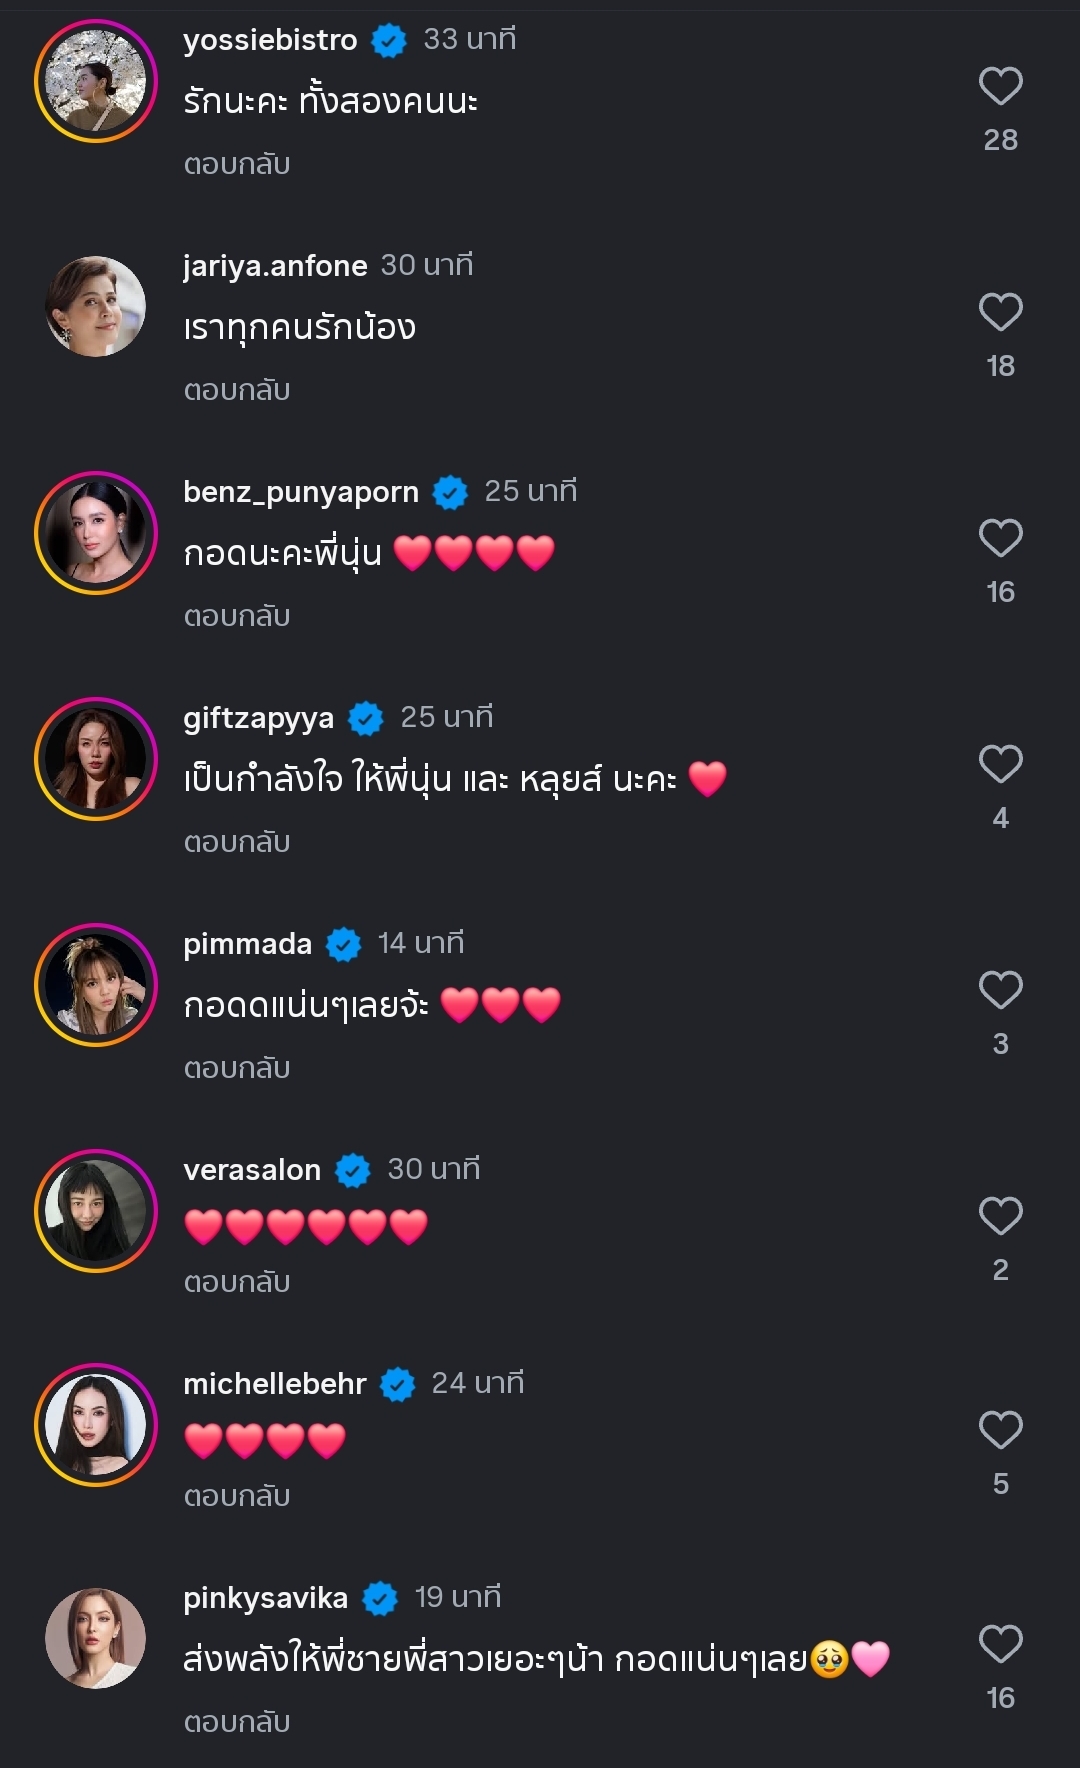Heart the giftzapyya comment

click(1000, 764)
